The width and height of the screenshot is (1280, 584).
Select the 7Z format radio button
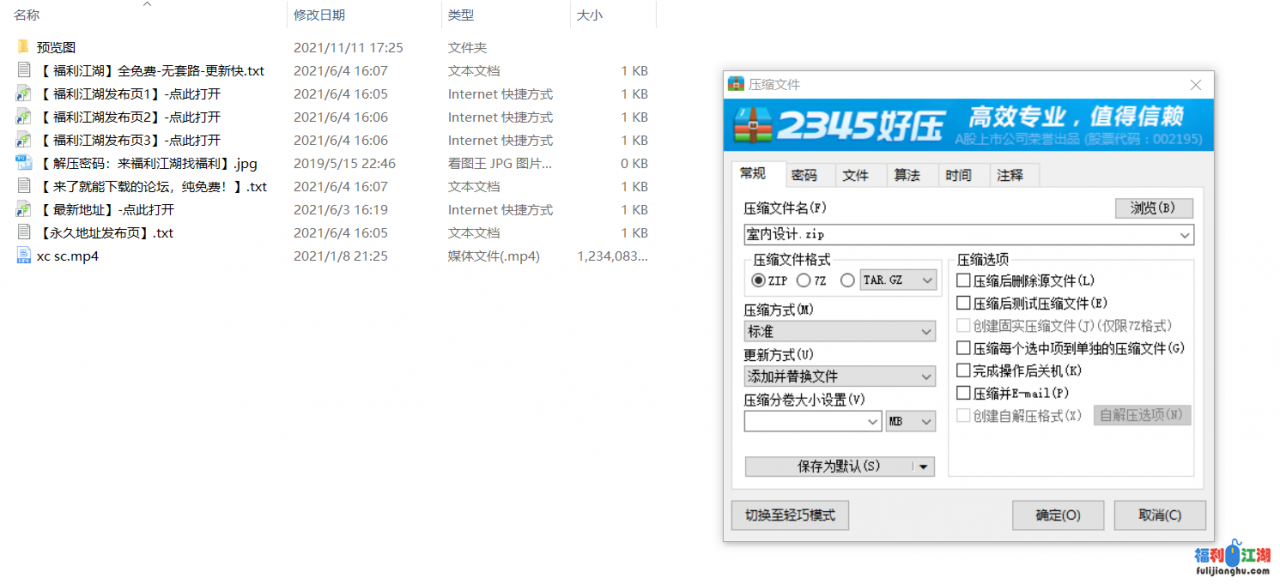pyautogui.click(x=804, y=281)
